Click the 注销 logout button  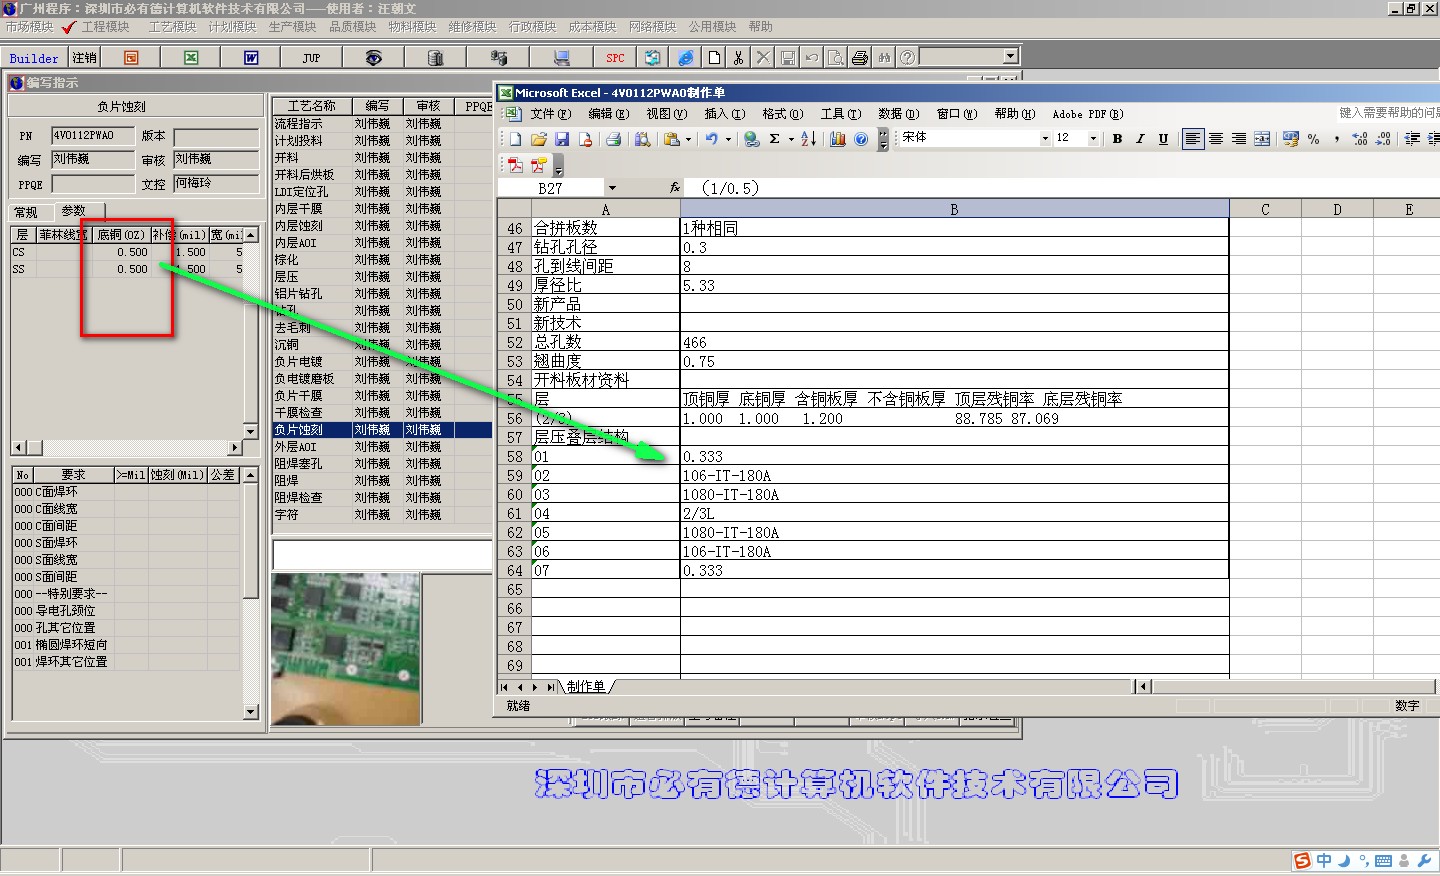pyautogui.click(x=85, y=58)
